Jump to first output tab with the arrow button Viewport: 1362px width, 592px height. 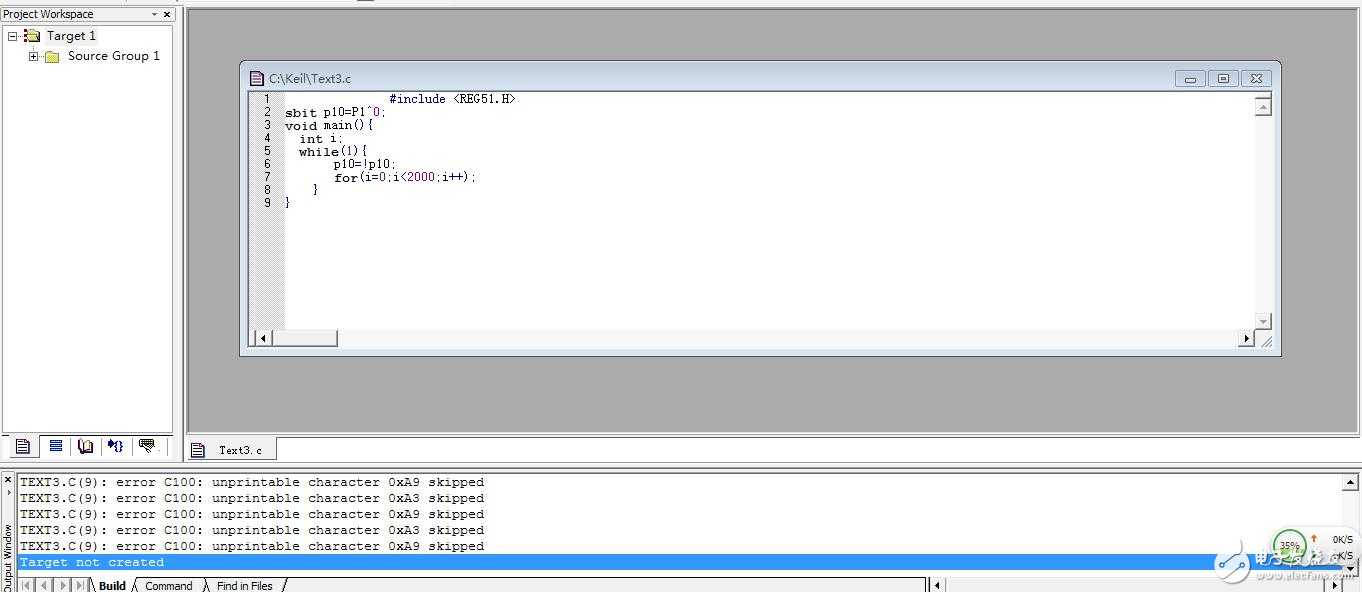point(27,585)
